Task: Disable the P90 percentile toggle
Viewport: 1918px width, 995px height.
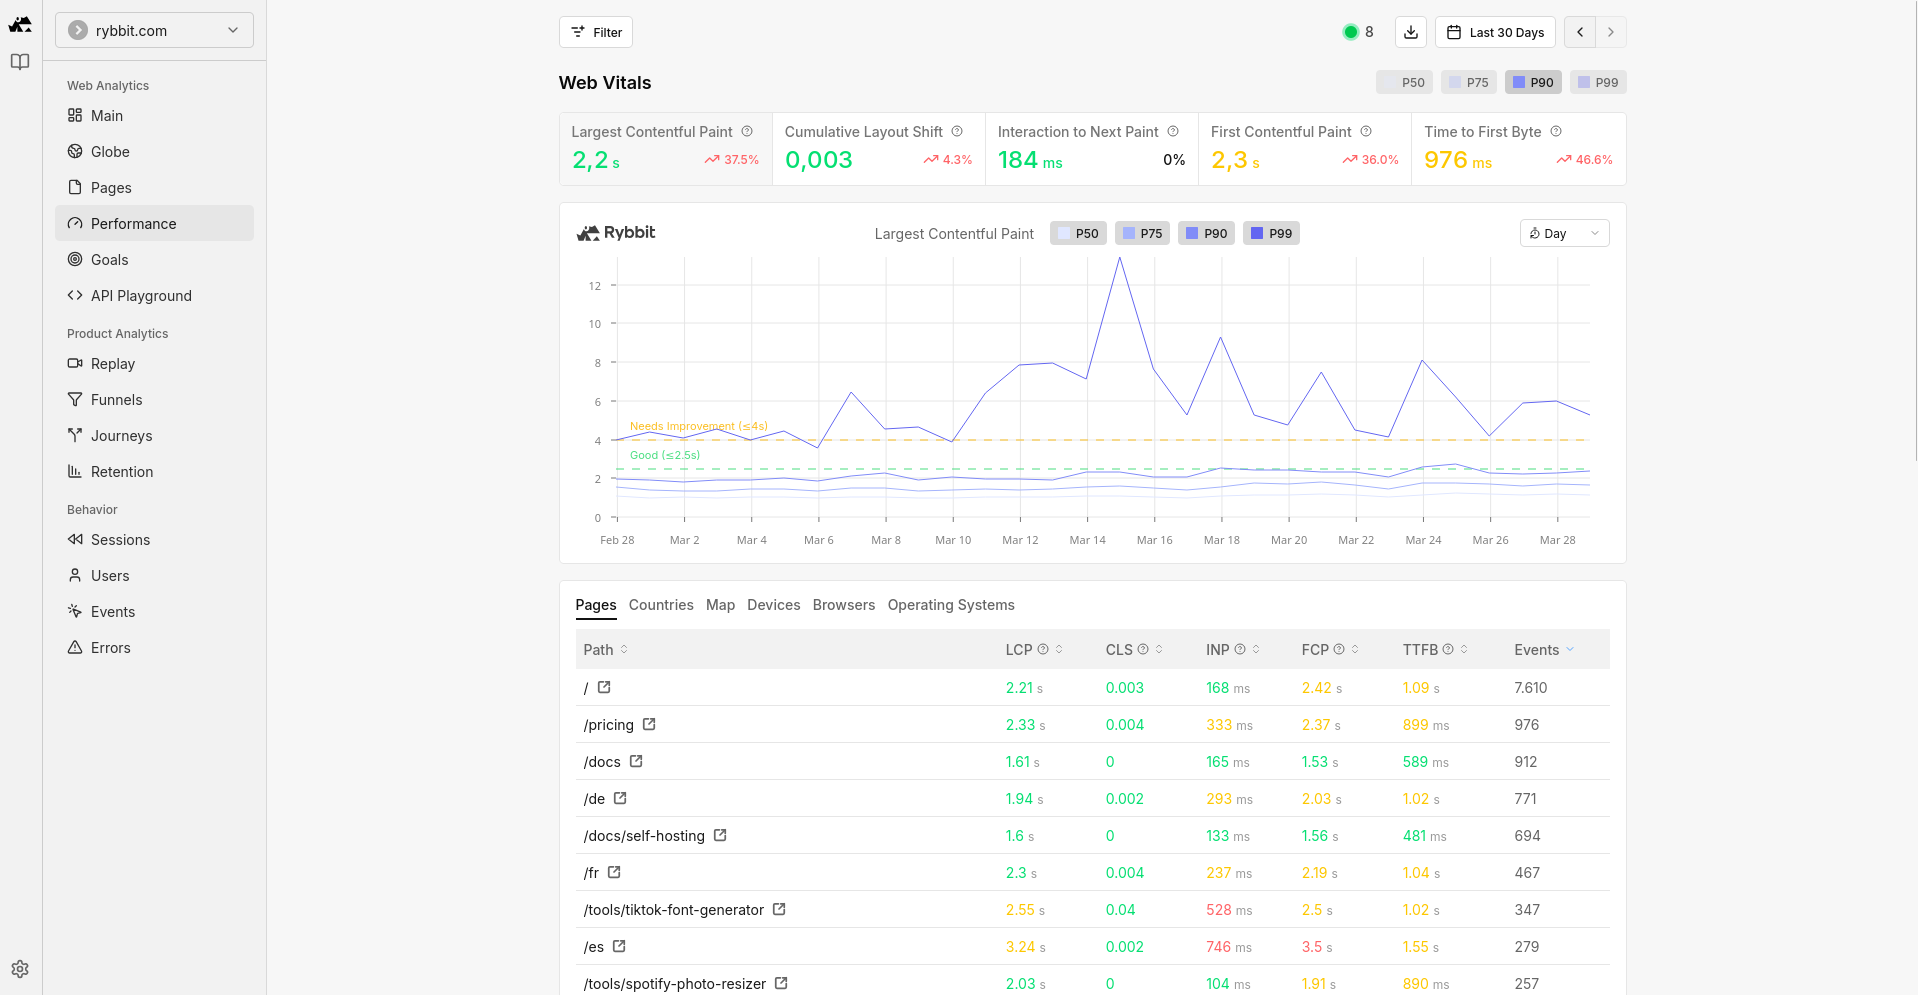Action: click(x=1533, y=81)
